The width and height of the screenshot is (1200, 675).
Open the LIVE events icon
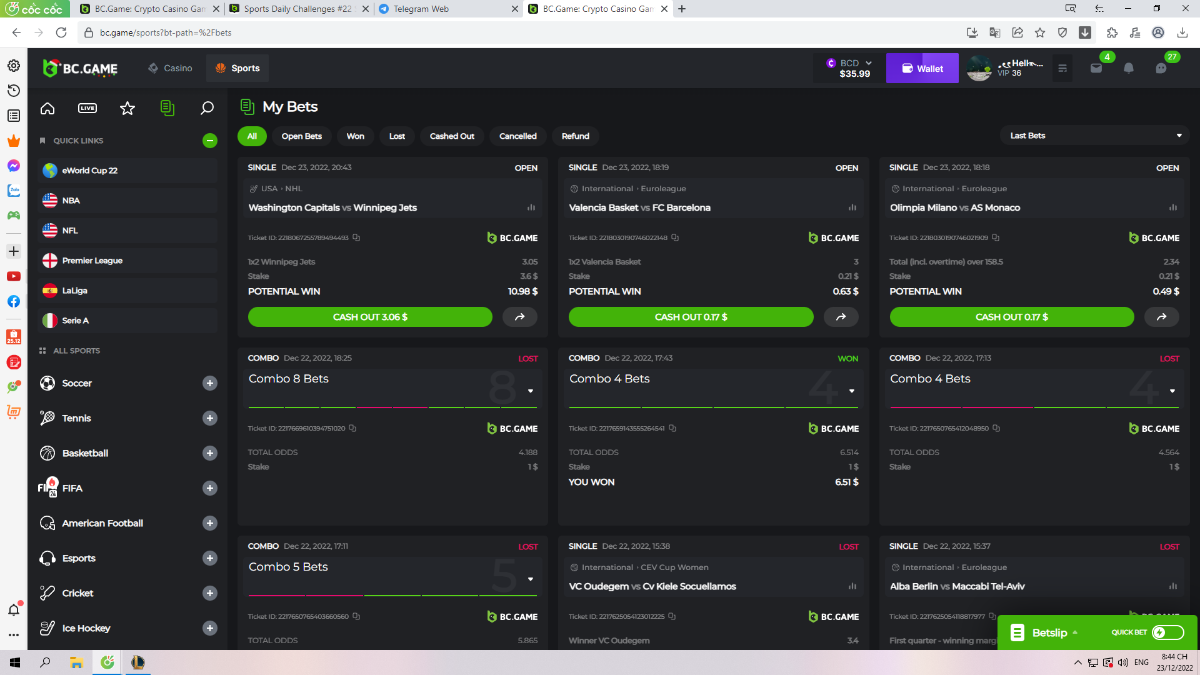pos(87,108)
